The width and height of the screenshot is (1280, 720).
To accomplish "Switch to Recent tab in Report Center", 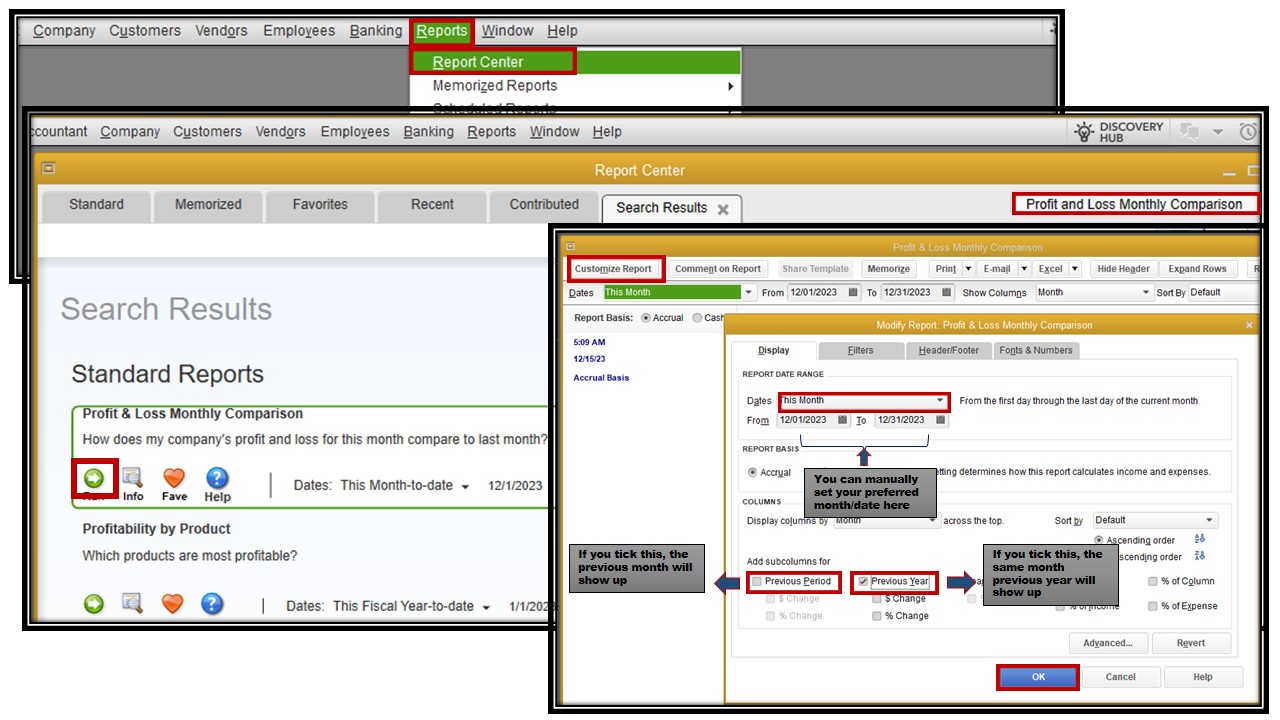I will click(x=432, y=205).
